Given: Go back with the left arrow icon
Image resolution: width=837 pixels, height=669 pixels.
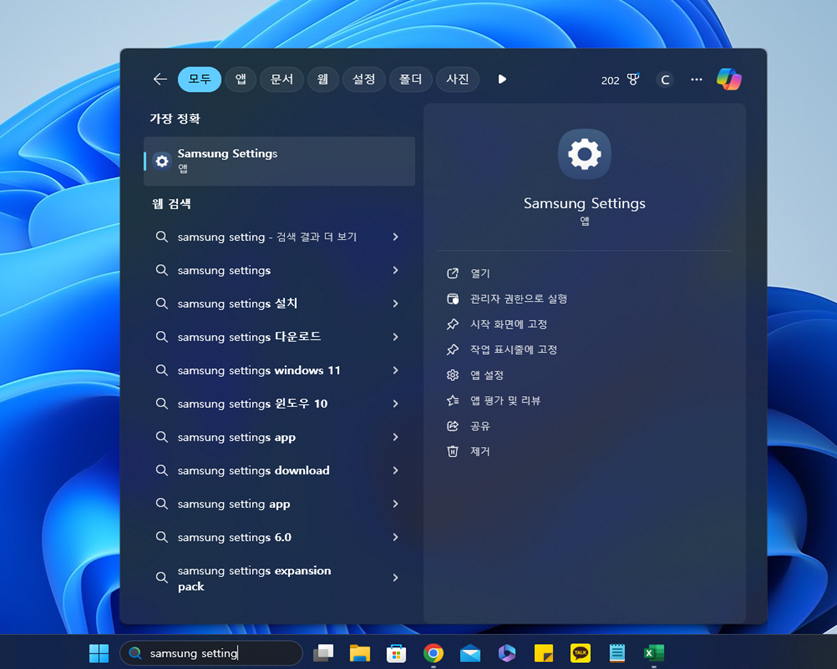Looking at the screenshot, I should coord(160,80).
